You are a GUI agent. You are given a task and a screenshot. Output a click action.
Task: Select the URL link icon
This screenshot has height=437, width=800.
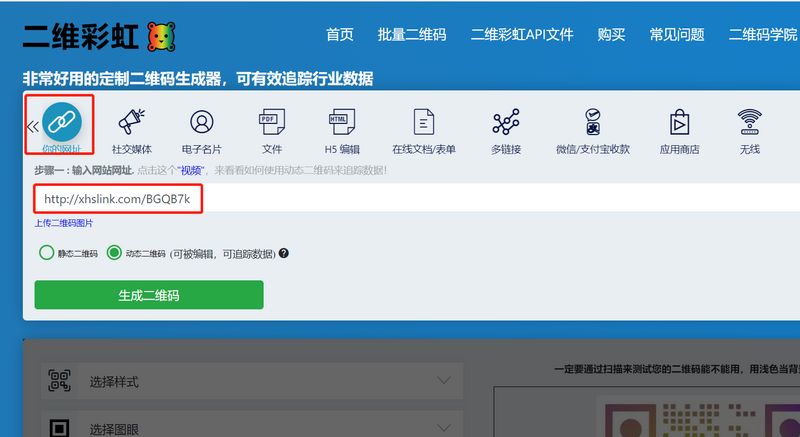click(x=62, y=122)
